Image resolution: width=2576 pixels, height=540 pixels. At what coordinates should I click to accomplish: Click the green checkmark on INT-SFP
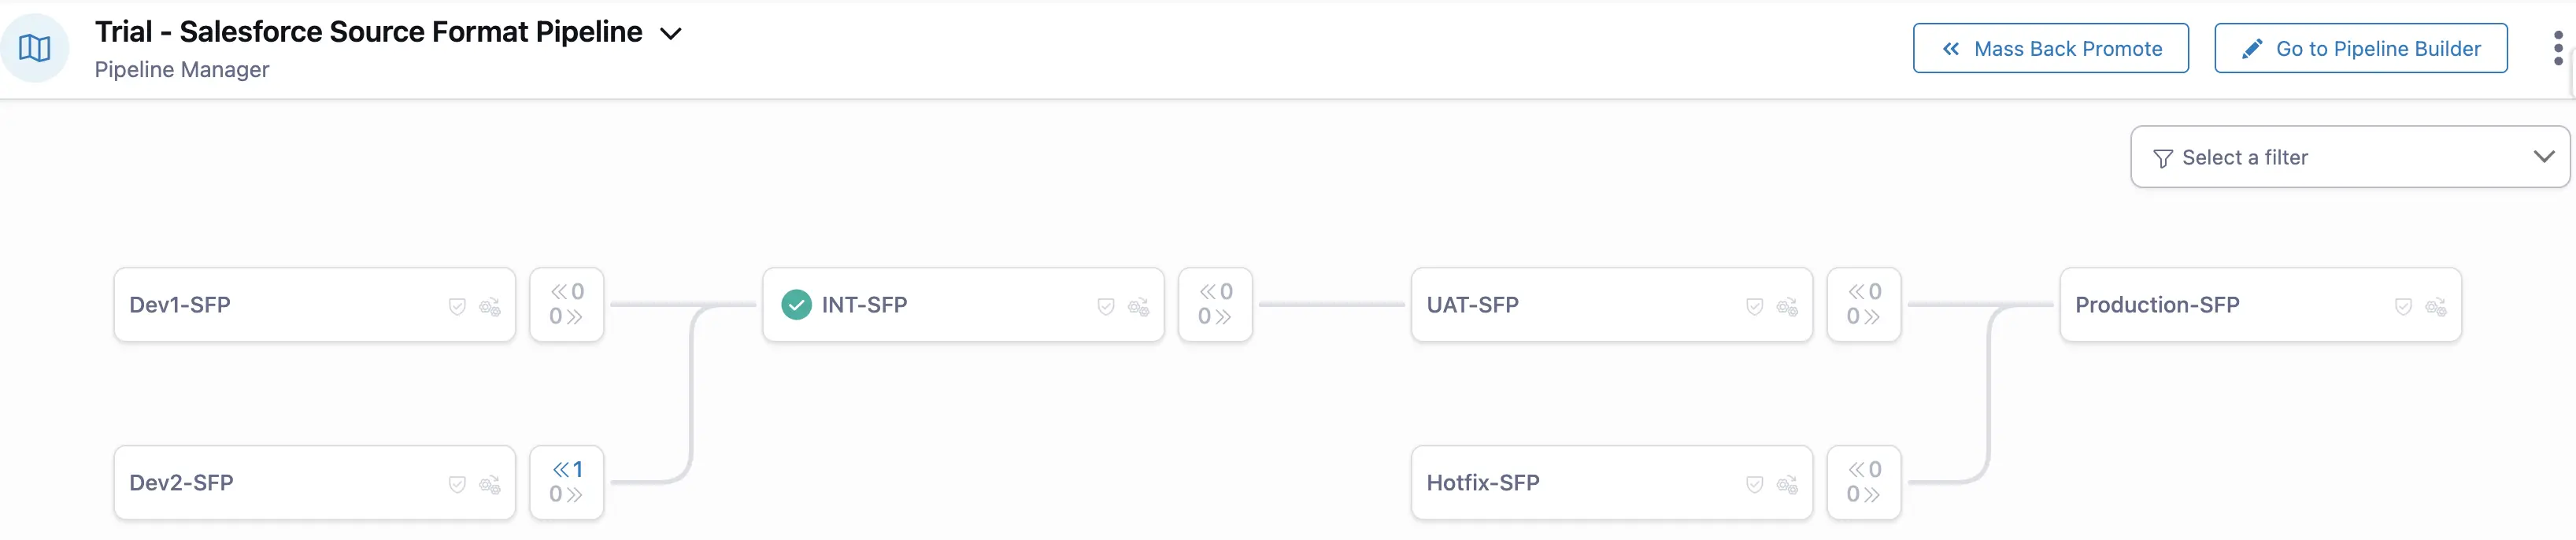pos(796,304)
